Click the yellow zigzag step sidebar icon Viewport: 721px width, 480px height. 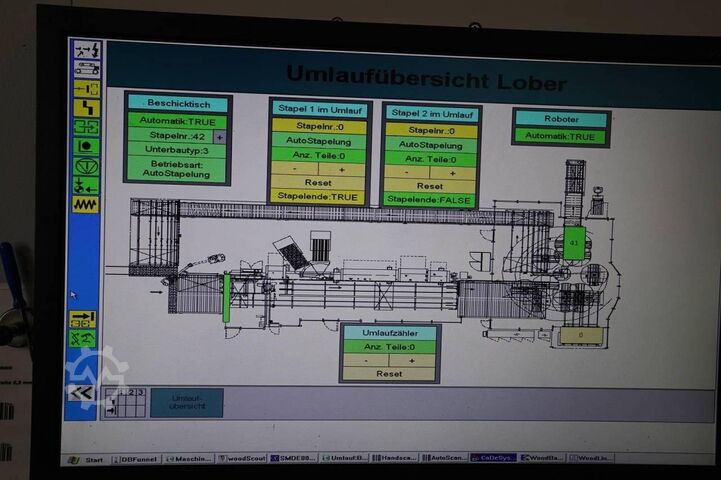click(86, 108)
